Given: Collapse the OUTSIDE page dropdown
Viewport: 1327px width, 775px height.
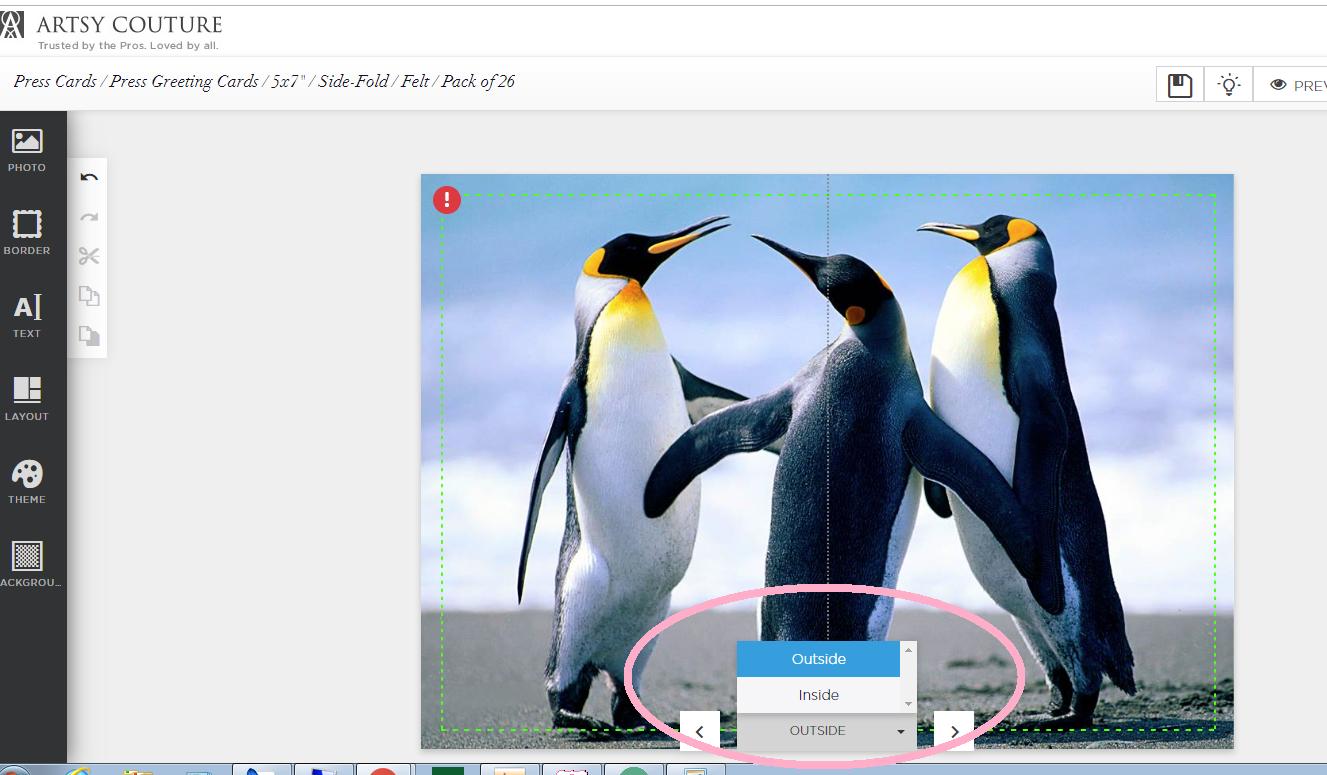Looking at the screenshot, I should pos(826,731).
